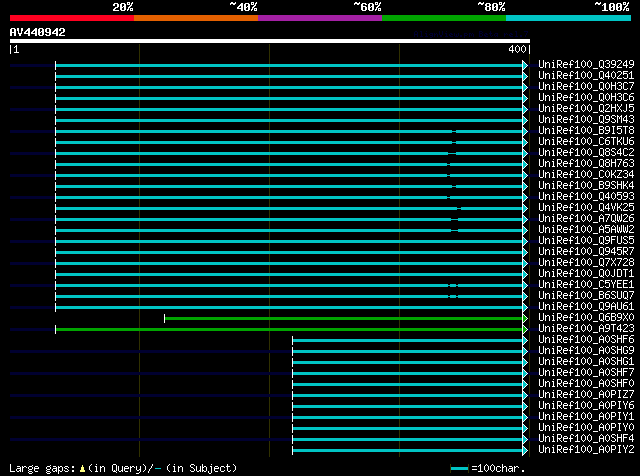Image resolution: width=640 pixels, height=476 pixels.
Task: Select the UniRef100_Q9AU61 label
Action: click(x=586, y=307)
